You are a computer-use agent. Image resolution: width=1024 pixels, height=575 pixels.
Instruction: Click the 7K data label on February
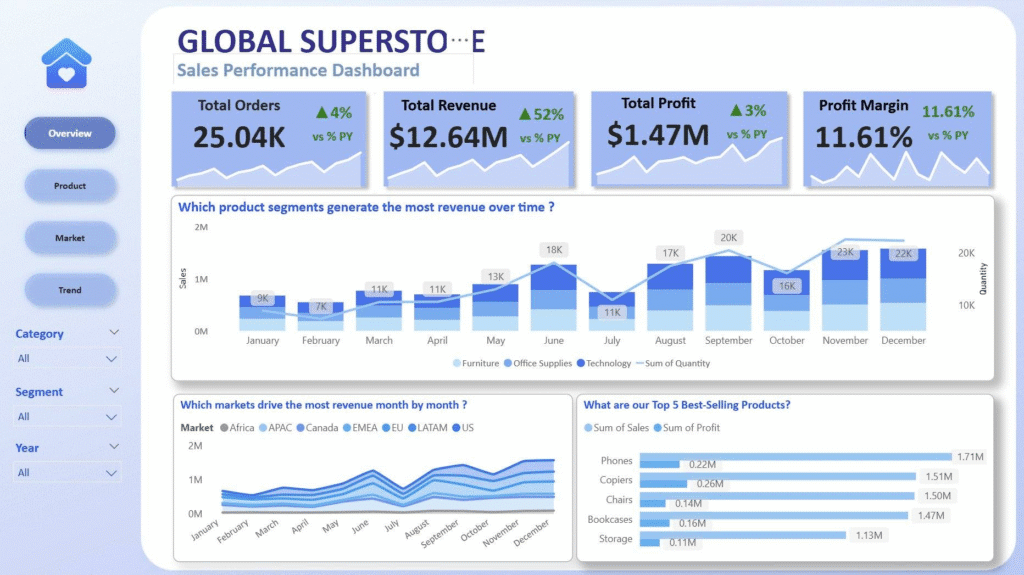pyautogui.click(x=321, y=306)
